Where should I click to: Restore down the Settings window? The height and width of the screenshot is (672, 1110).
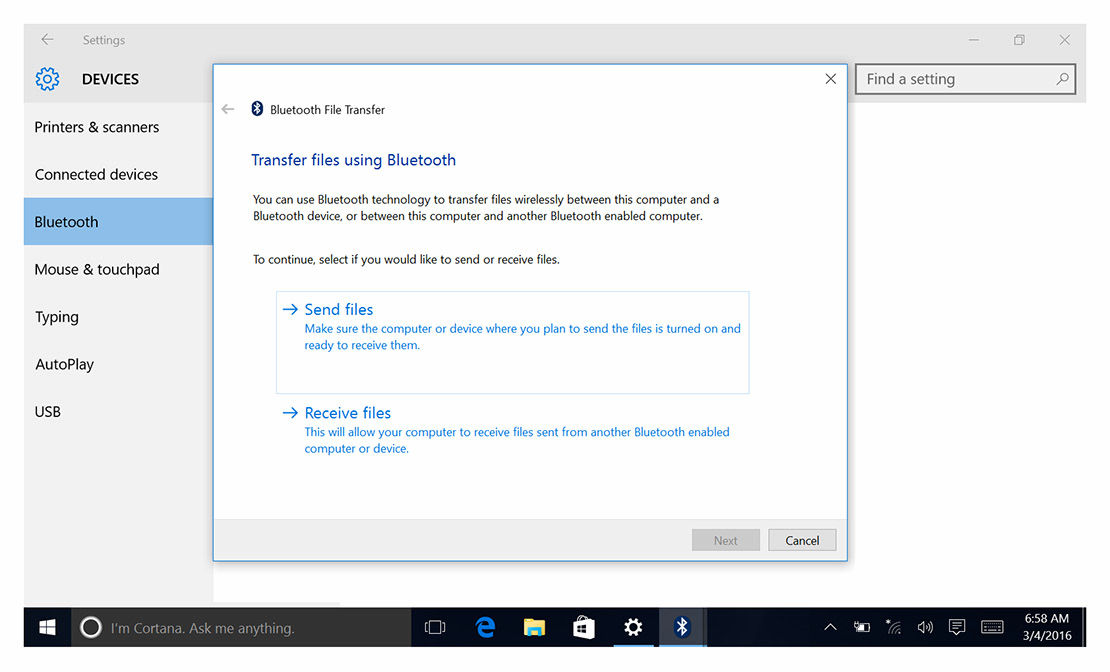point(1019,40)
